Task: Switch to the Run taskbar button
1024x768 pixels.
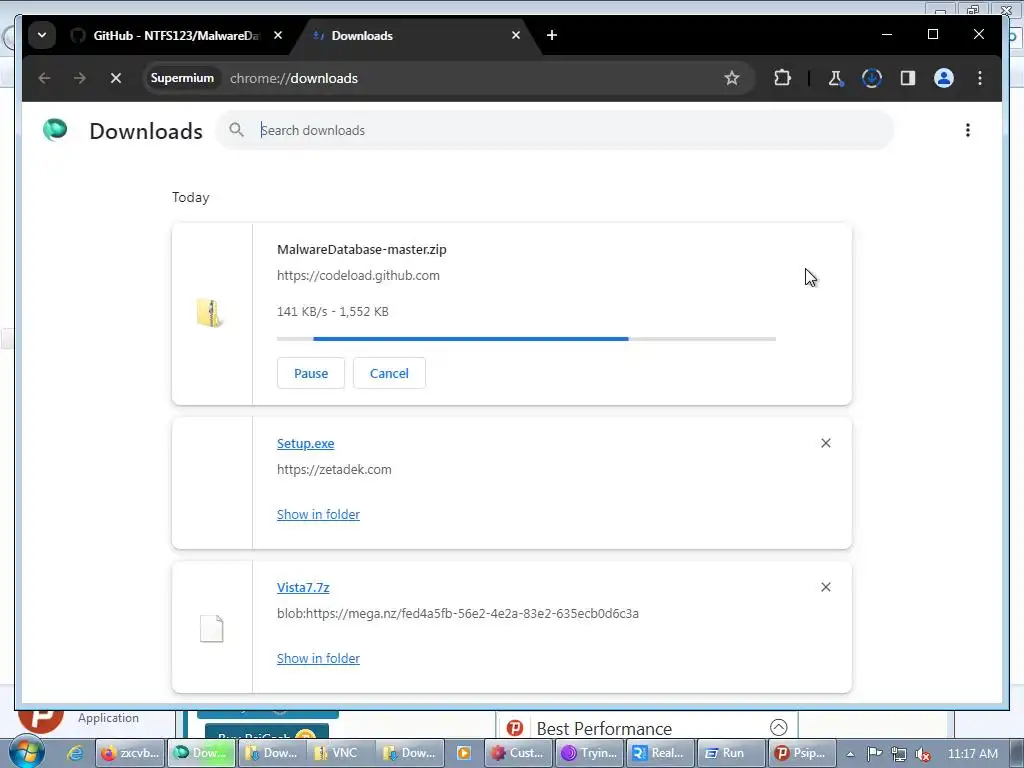Action: pyautogui.click(x=730, y=753)
